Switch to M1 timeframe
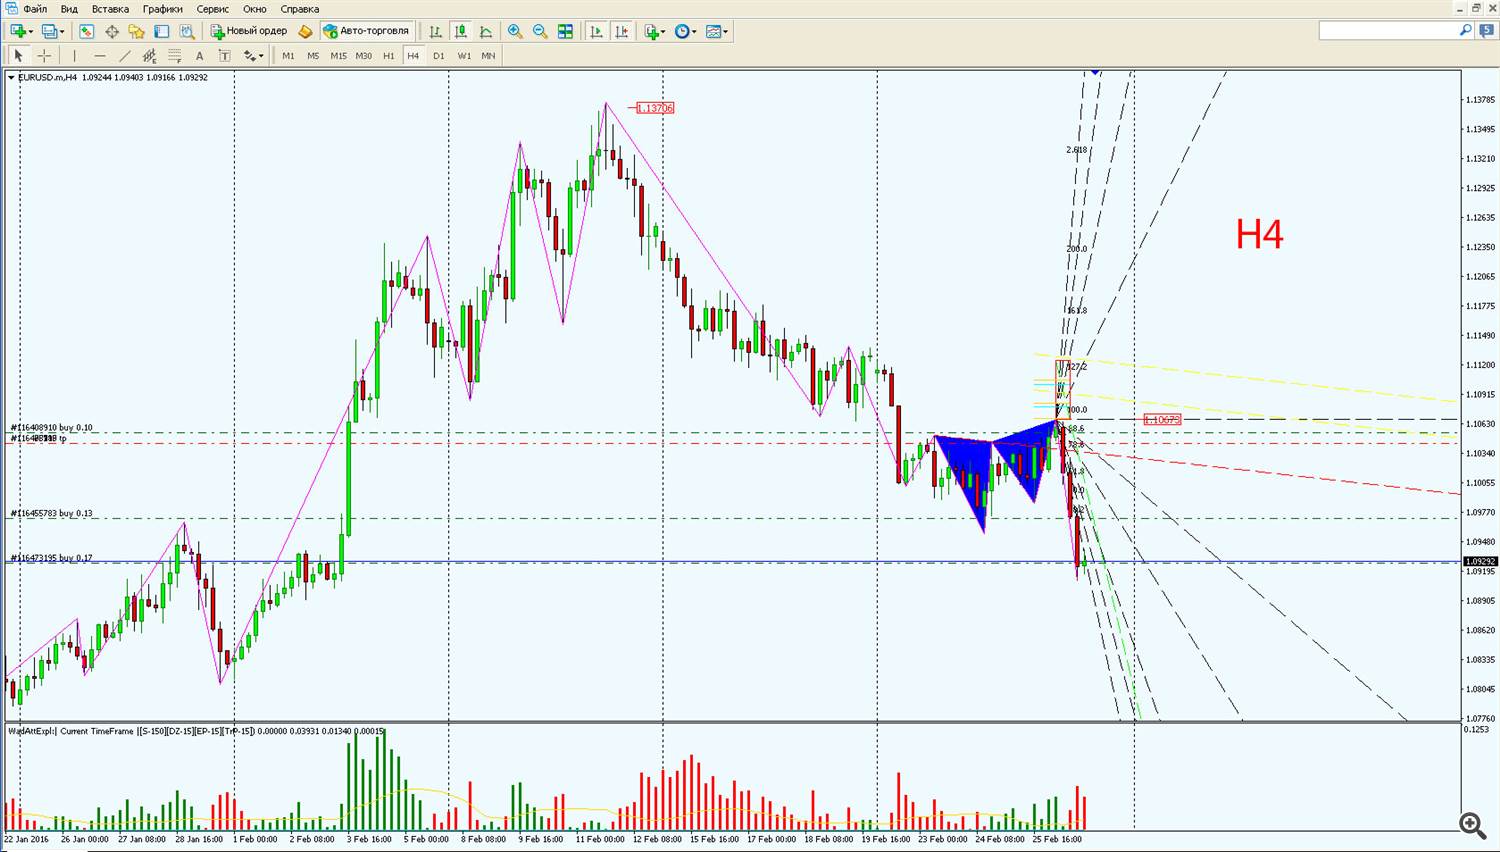The height and width of the screenshot is (852, 1500). point(288,56)
